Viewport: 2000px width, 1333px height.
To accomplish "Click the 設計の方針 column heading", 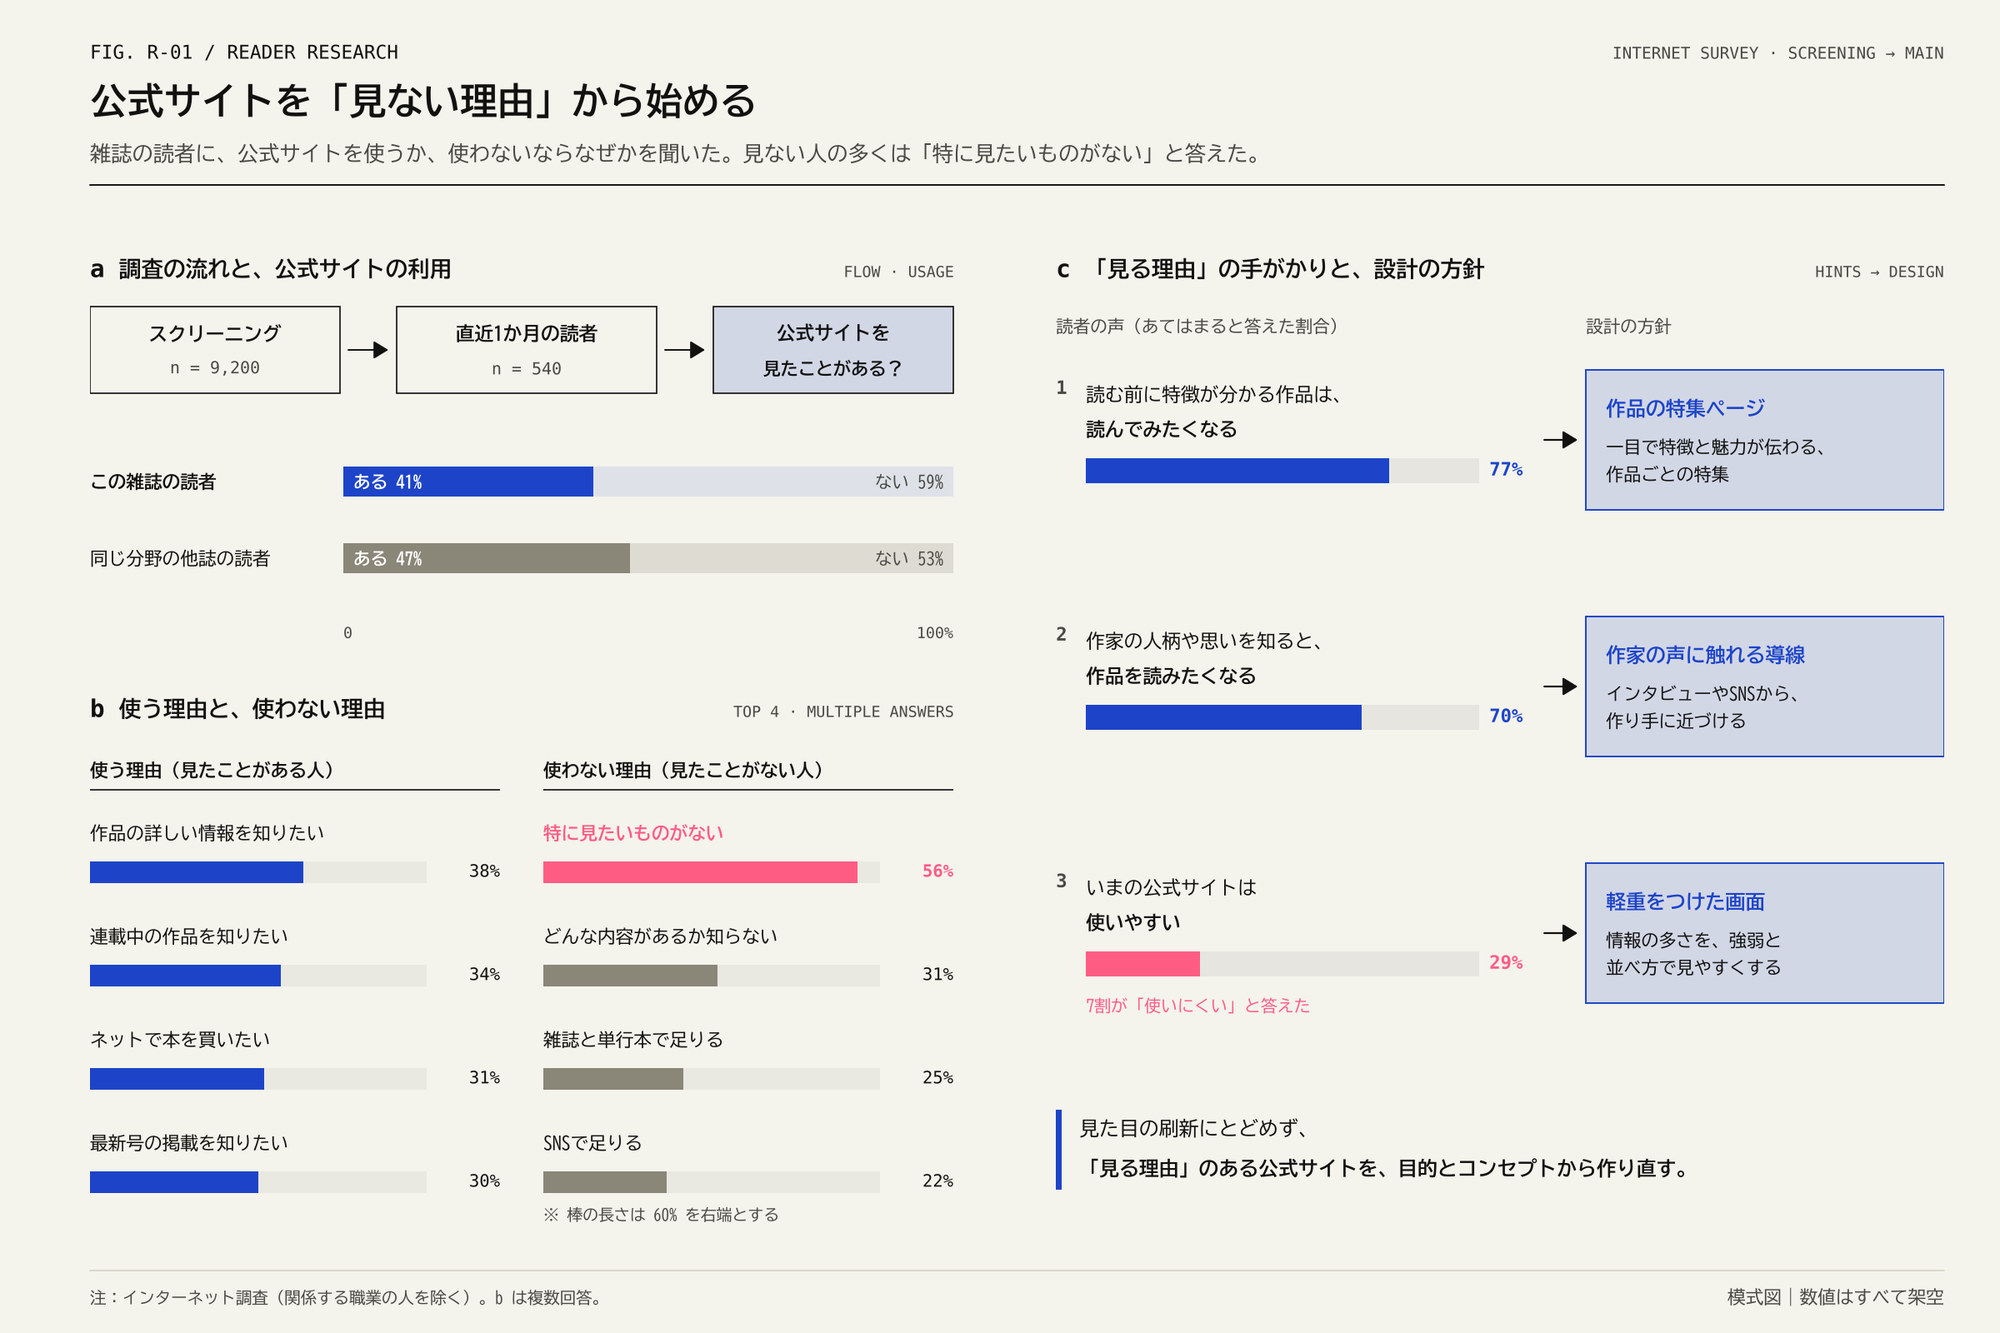I will click(1628, 326).
